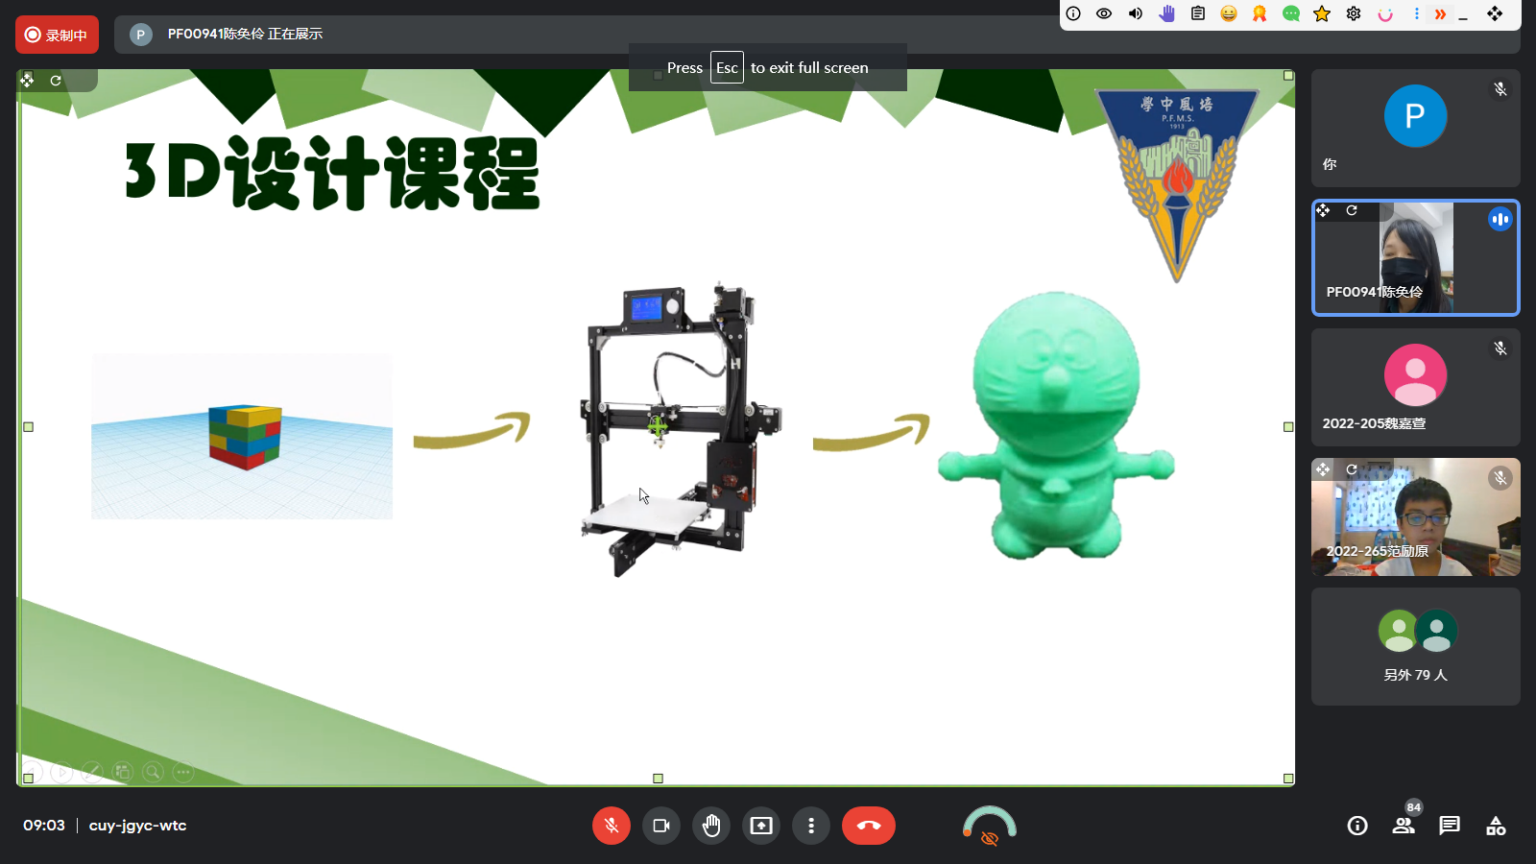Open the gear settings icon in the extension toolbar
1536x864 pixels.
pos(1353,14)
